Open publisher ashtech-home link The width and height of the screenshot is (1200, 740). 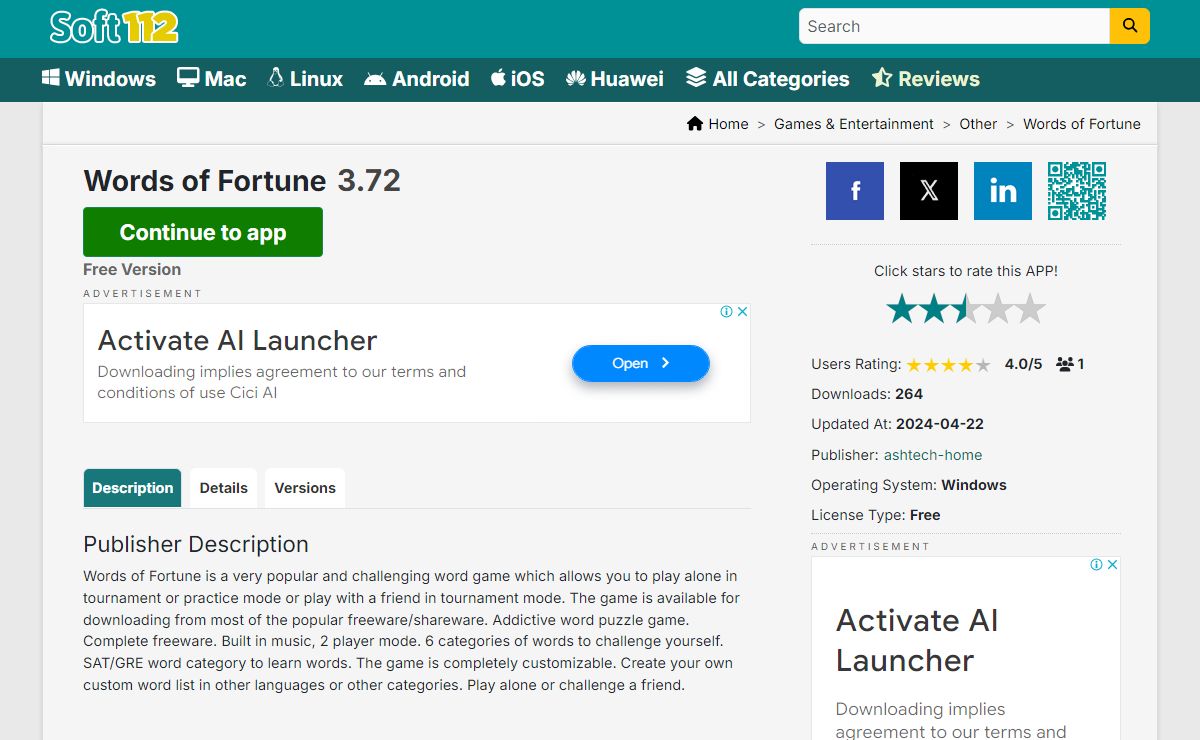coord(933,455)
